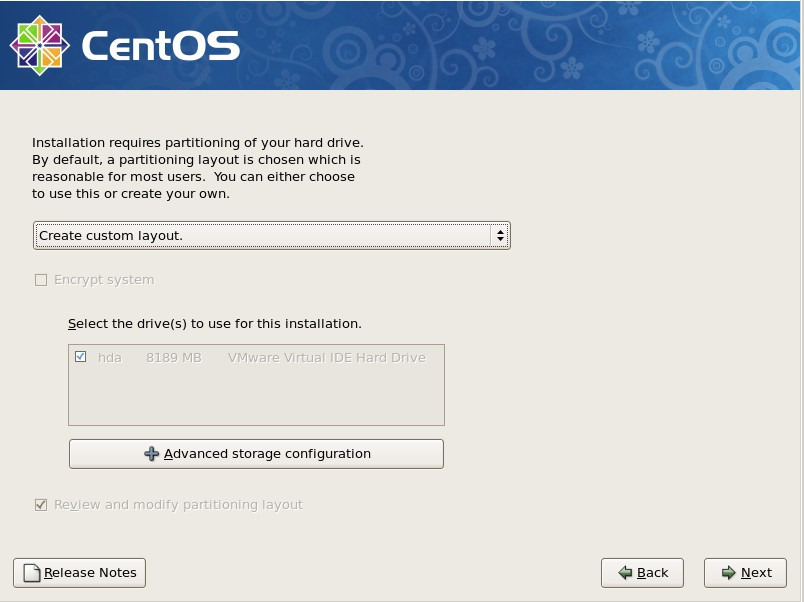Click the CentOS wordmark in the header
Viewport: 804px width, 602px height.
click(160, 46)
